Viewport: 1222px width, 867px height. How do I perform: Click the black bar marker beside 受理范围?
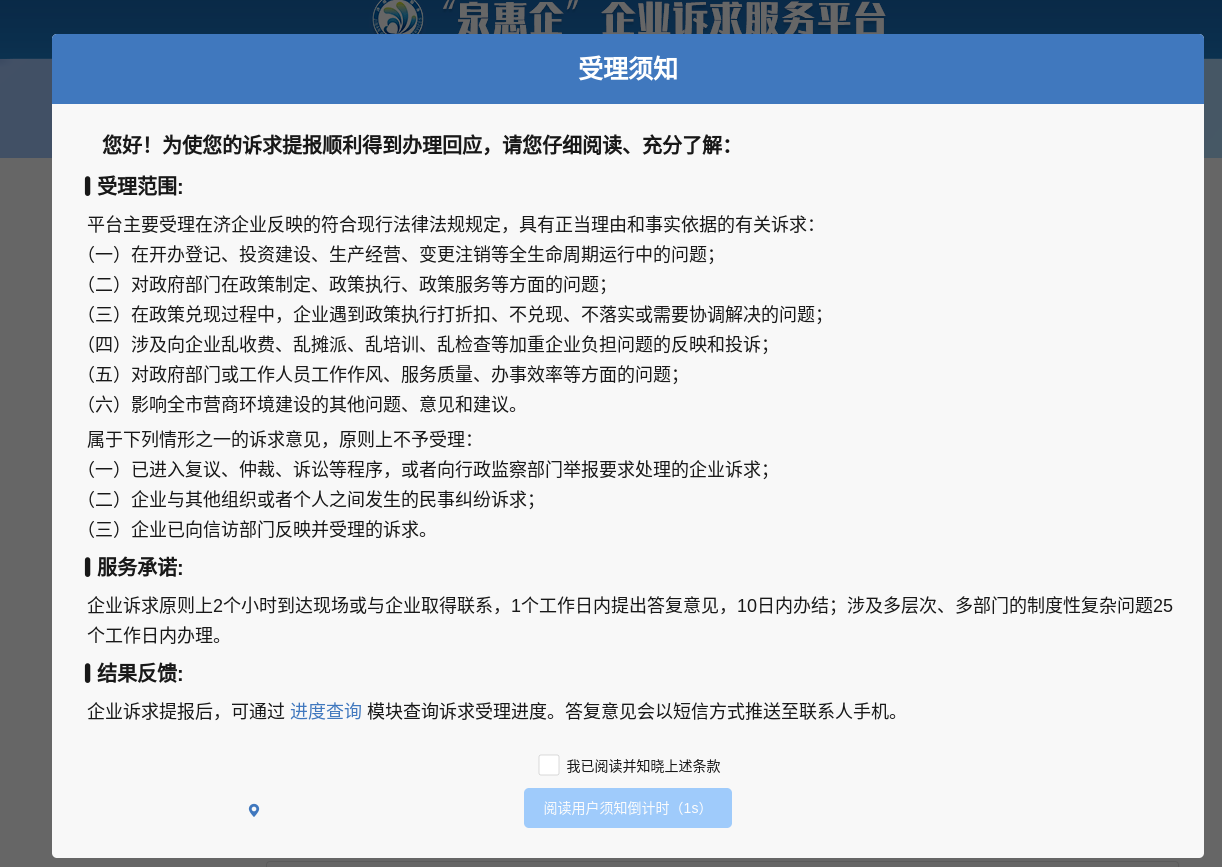(x=88, y=187)
